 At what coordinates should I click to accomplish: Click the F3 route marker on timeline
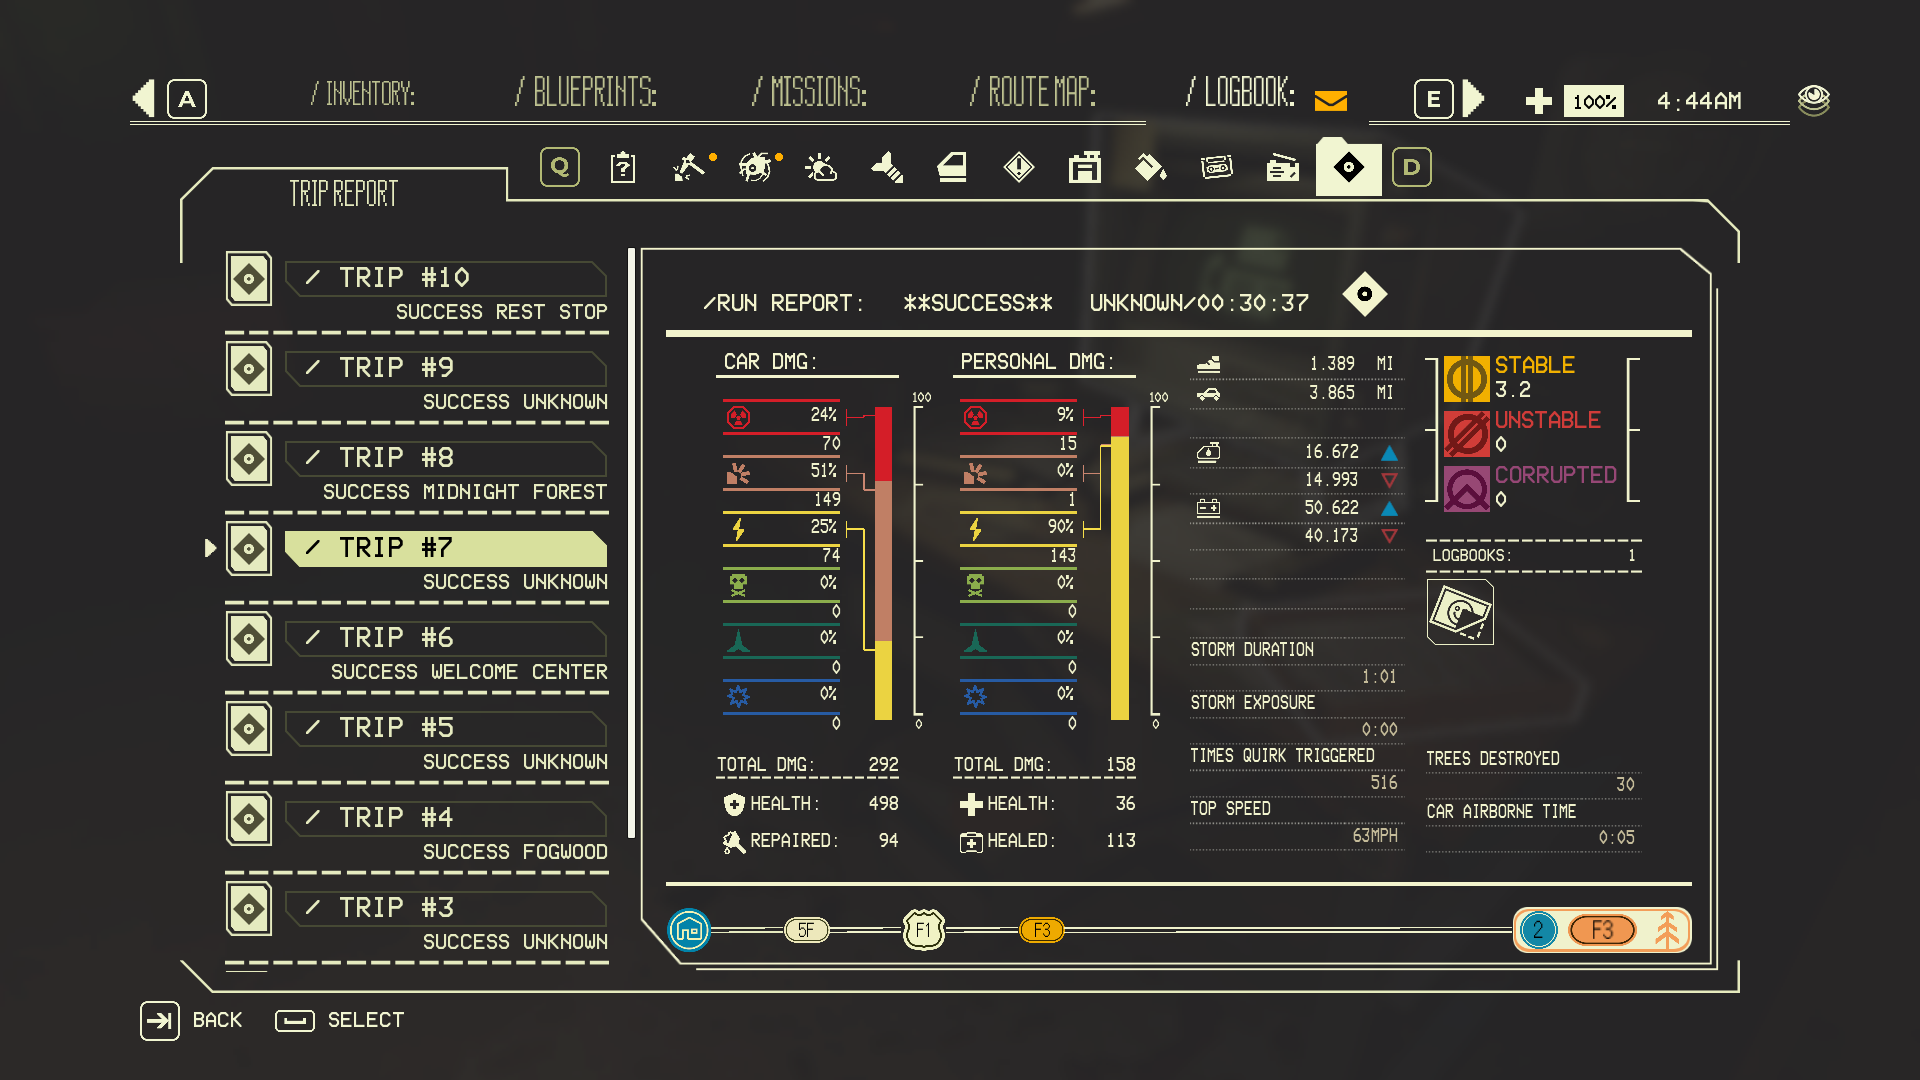coord(1041,930)
